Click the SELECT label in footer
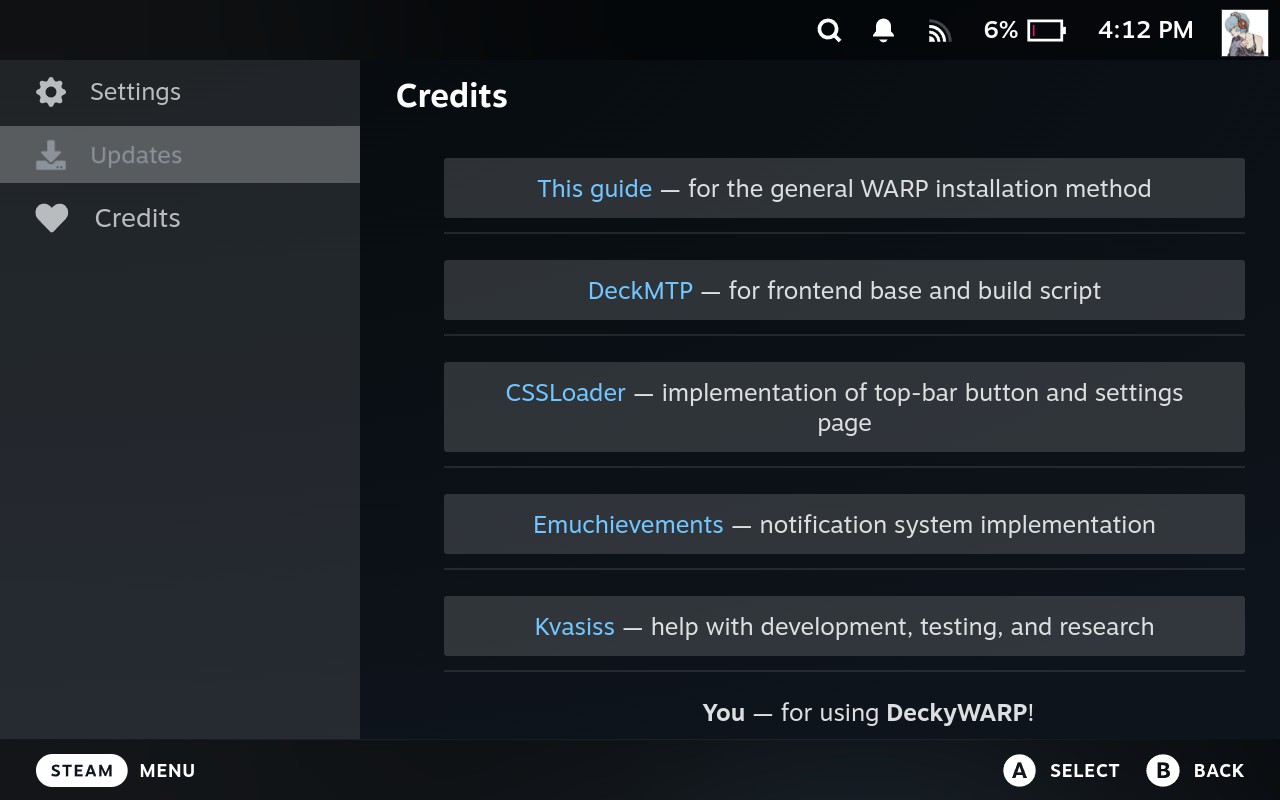1280x800 pixels. tap(1085, 771)
